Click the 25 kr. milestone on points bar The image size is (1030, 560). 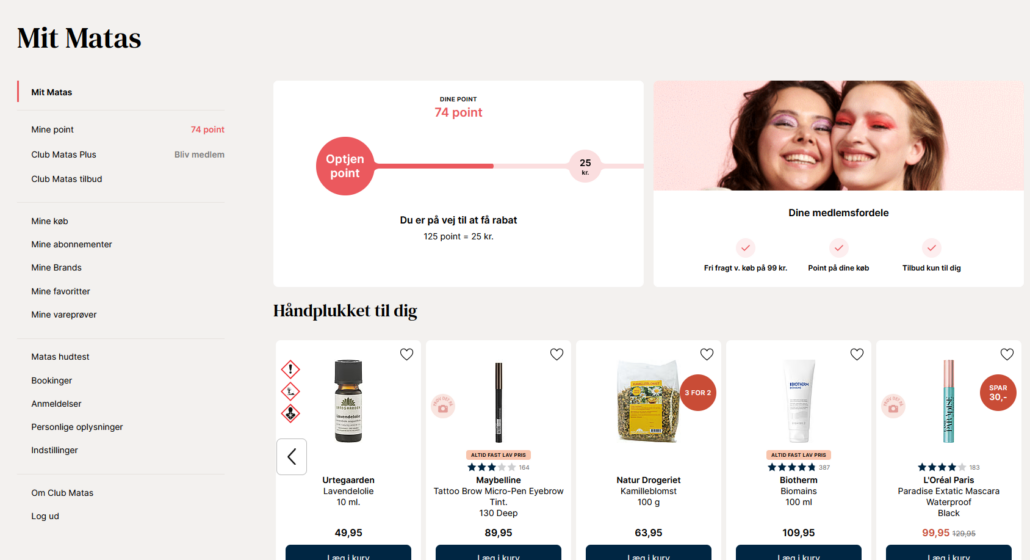585,166
